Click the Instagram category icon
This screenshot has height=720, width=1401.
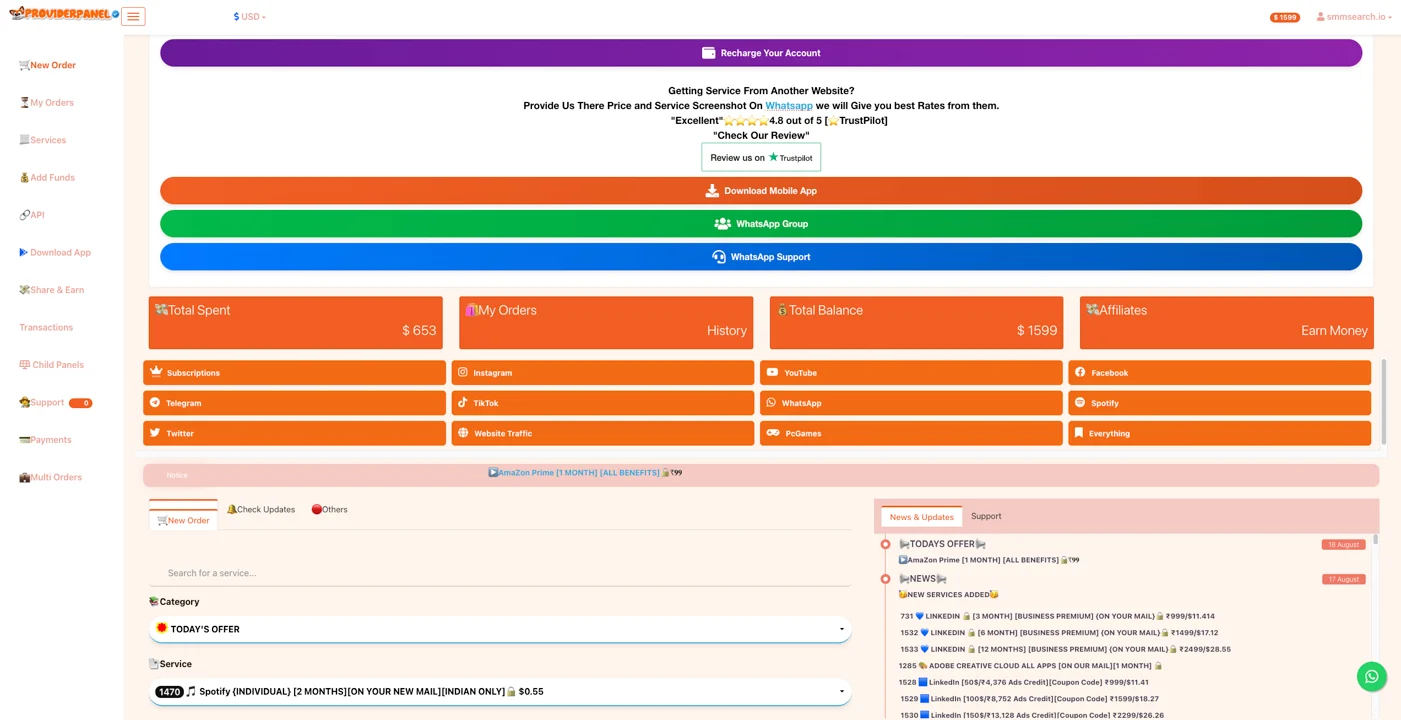(x=463, y=373)
